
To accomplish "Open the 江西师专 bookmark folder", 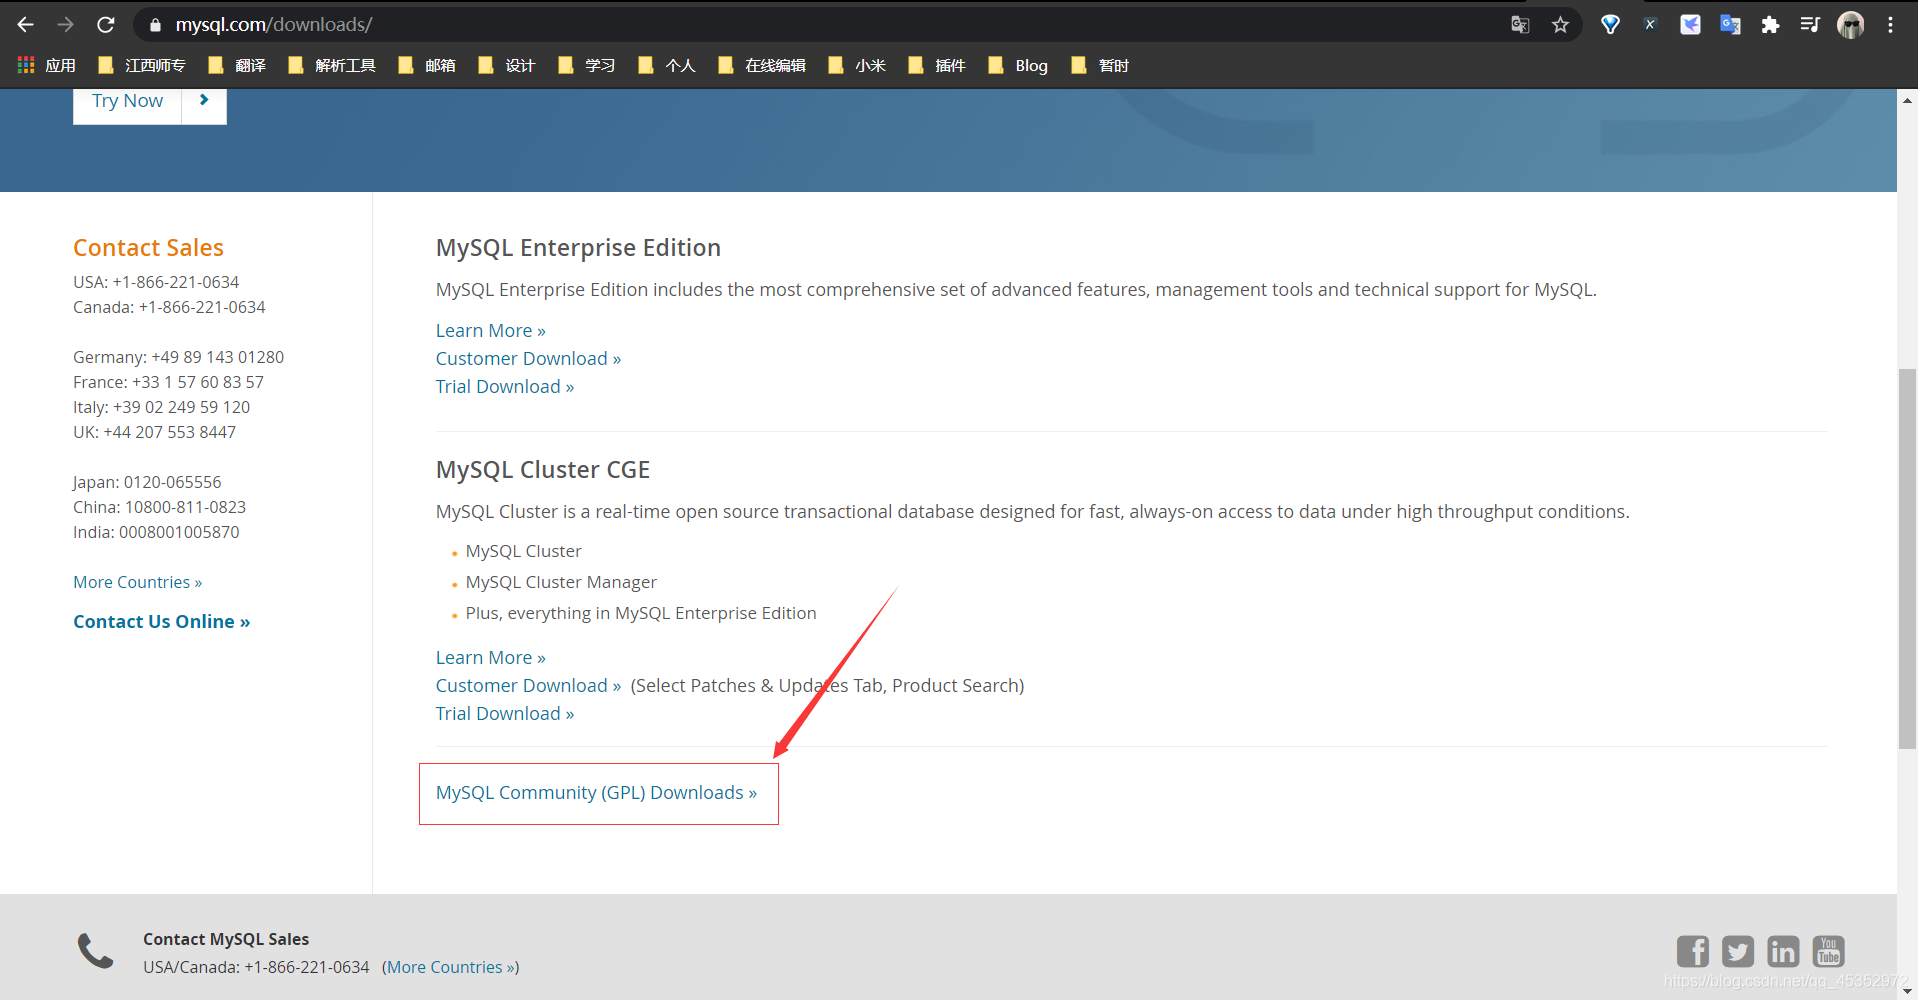I will pyautogui.click(x=142, y=66).
